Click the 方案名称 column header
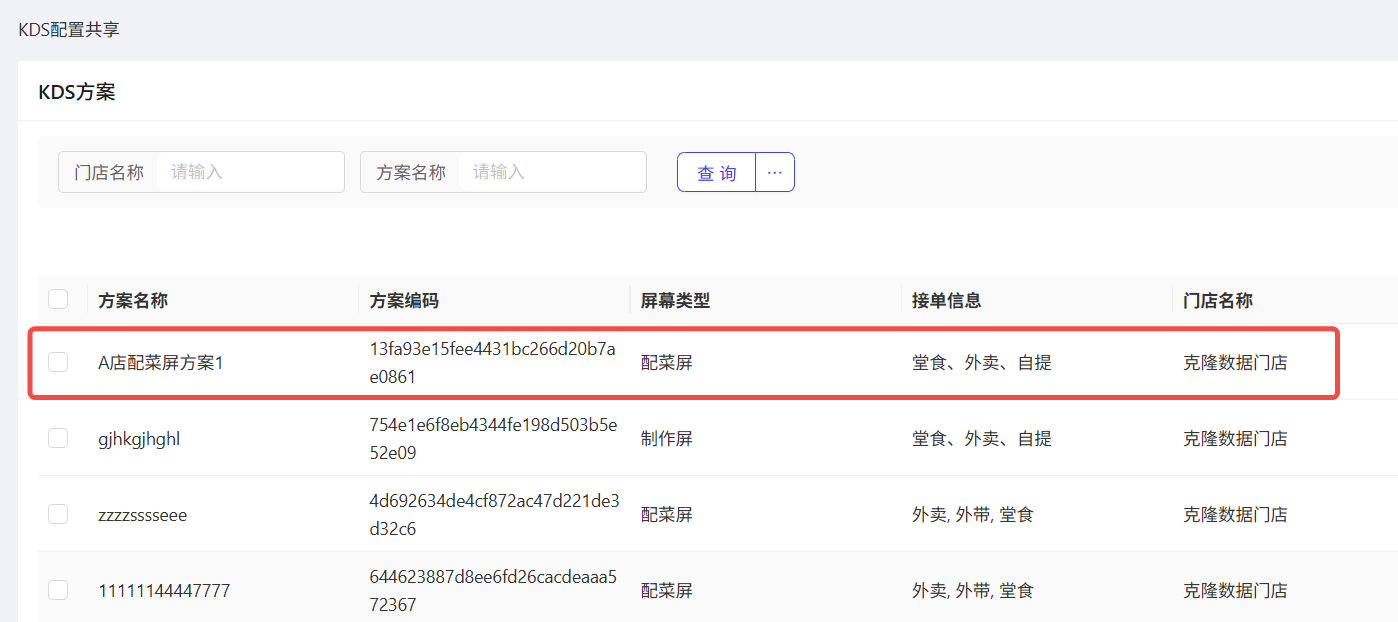 pos(133,300)
